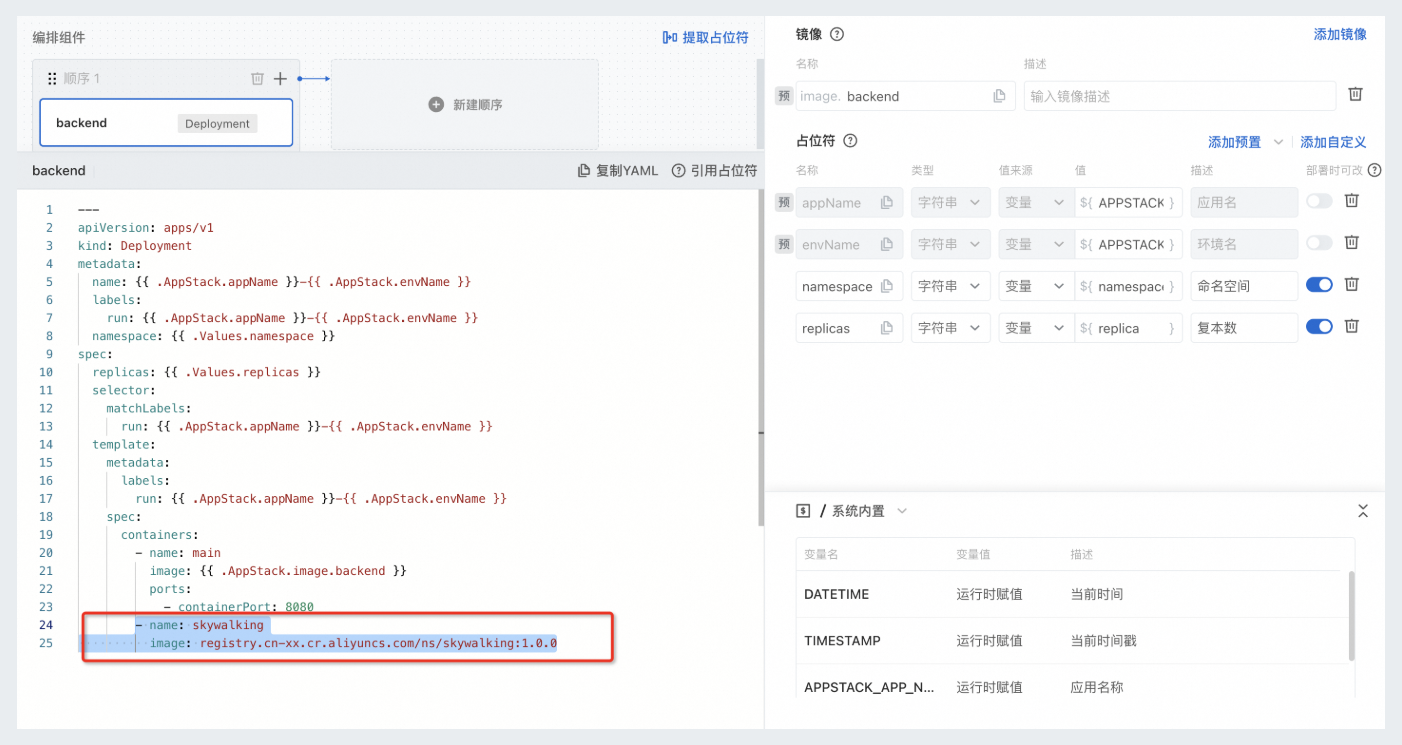
Task: Copy namespace placeholder name
Action: (886, 286)
